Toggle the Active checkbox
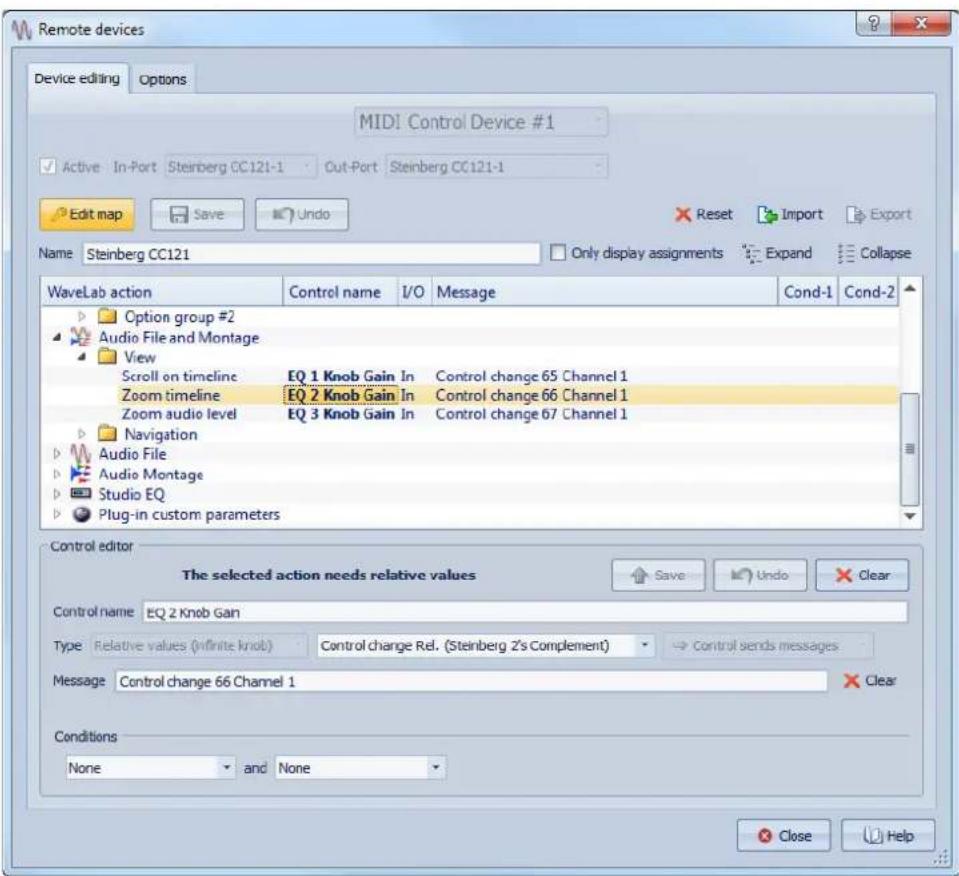 tap(48, 166)
